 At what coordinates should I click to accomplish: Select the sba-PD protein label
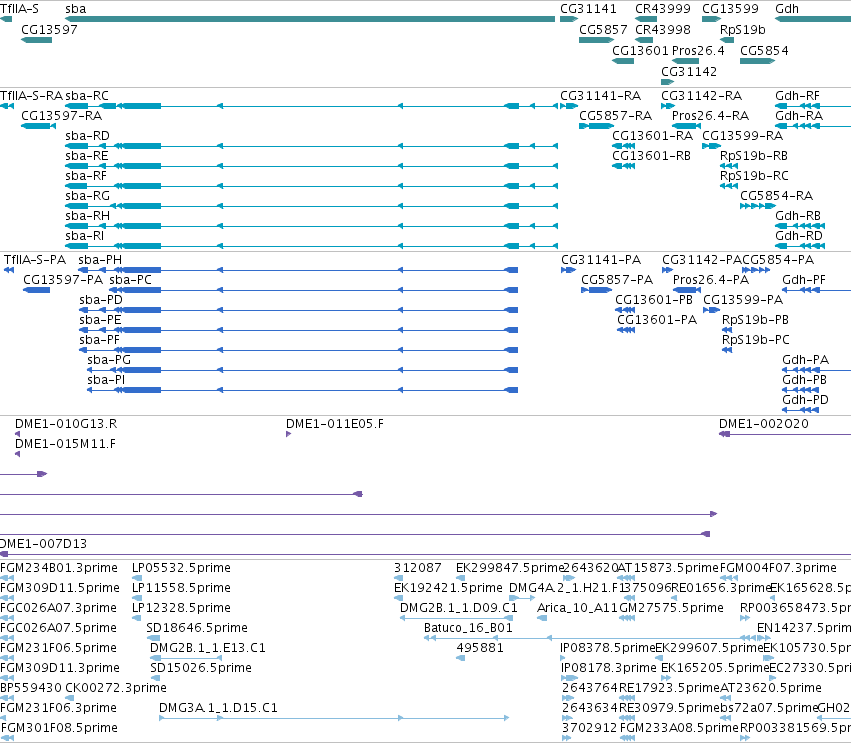click(x=101, y=300)
